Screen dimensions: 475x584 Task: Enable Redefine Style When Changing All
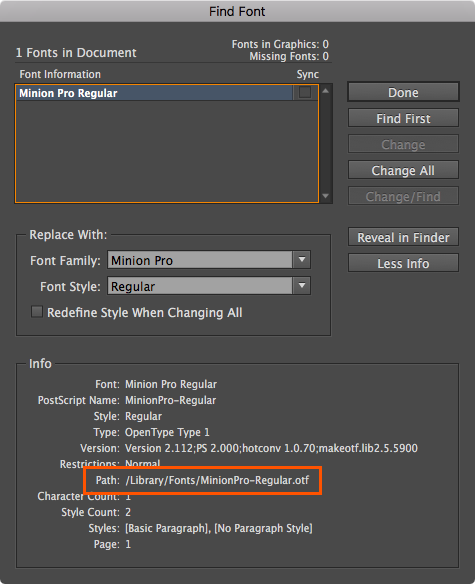[37, 312]
